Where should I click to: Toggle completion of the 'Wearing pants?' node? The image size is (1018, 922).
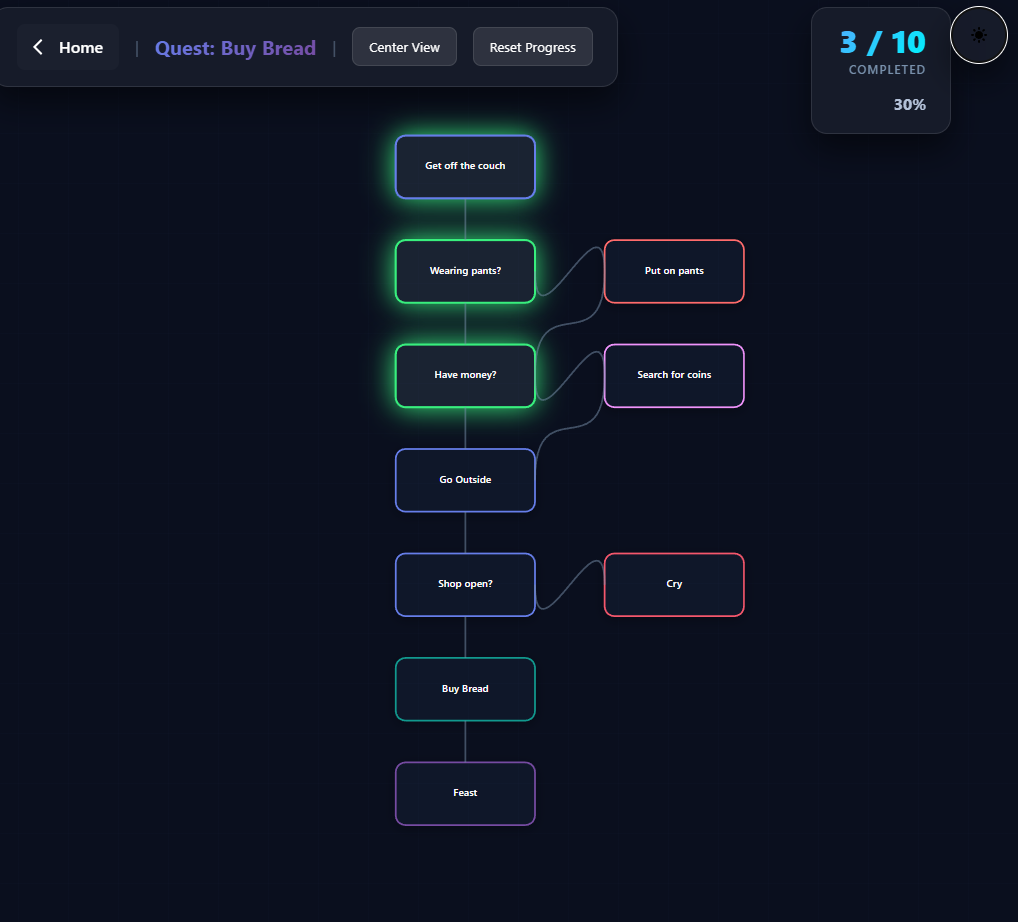point(465,271)
